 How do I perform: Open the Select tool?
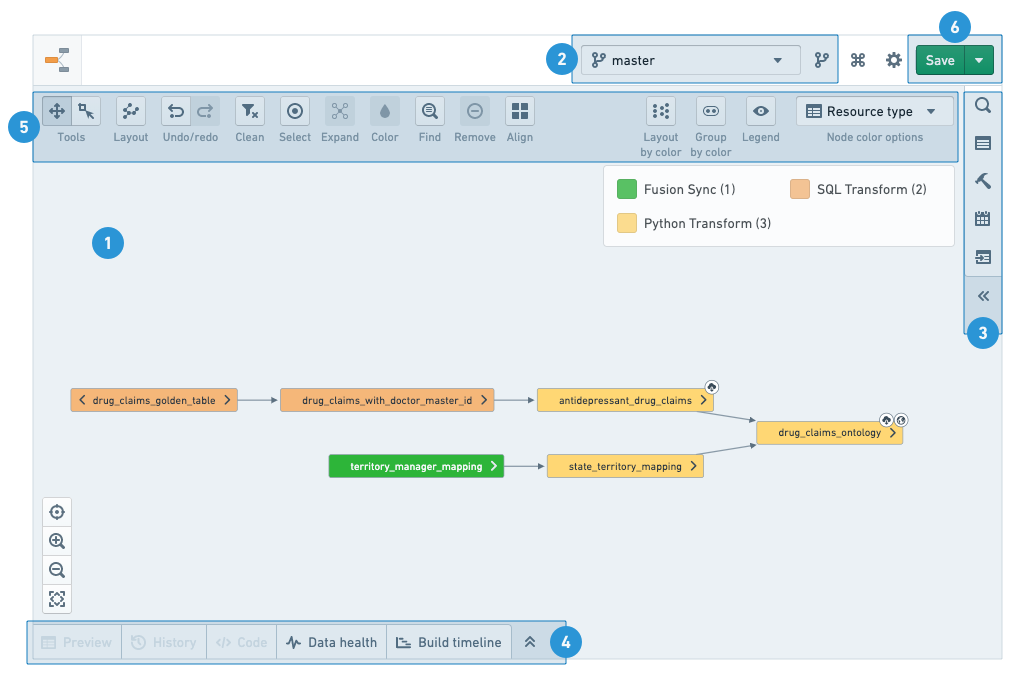(295, 111)
